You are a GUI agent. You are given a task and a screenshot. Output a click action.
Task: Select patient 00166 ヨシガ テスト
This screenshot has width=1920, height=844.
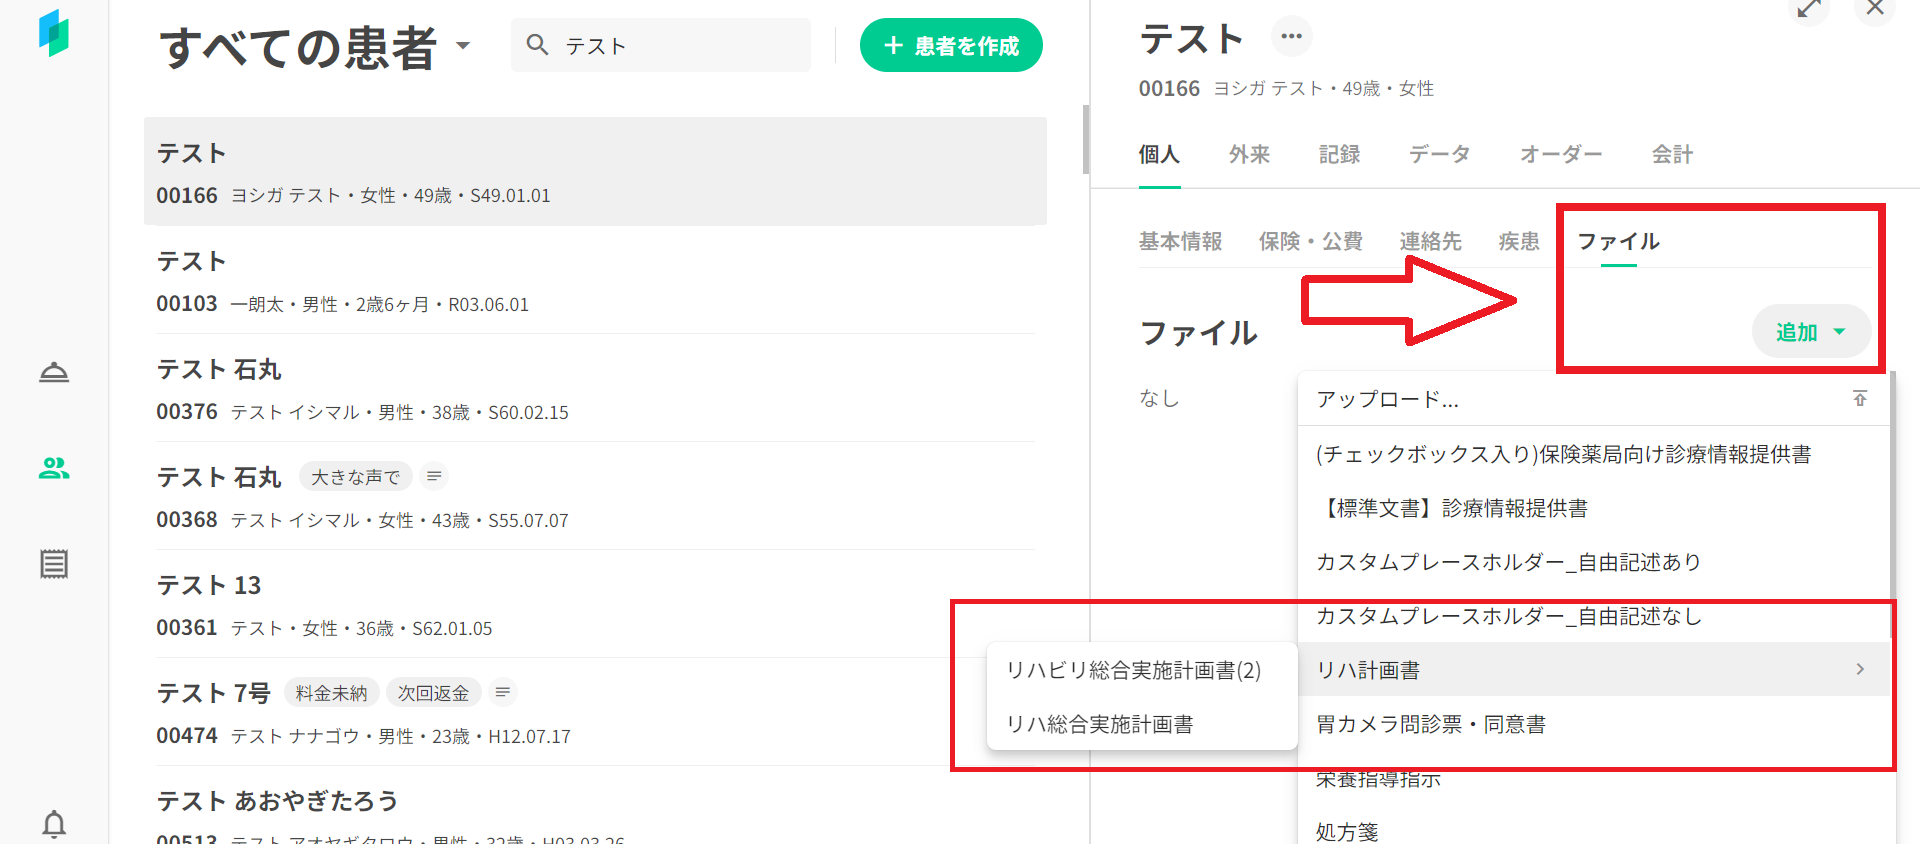tap(595, 171)
